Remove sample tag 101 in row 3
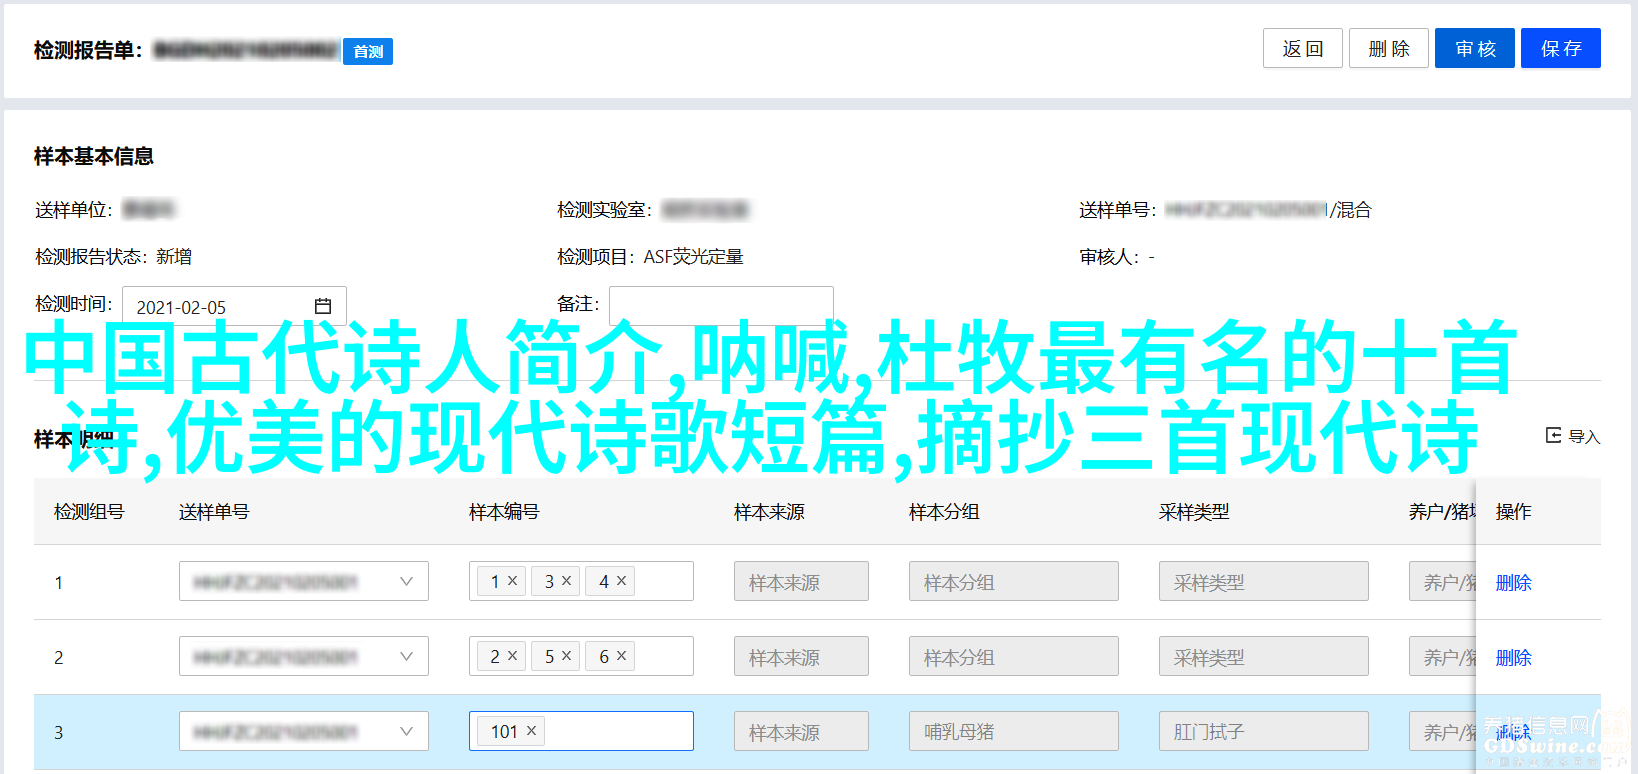The image size is (1638, 774). click(x=531, y=730)
